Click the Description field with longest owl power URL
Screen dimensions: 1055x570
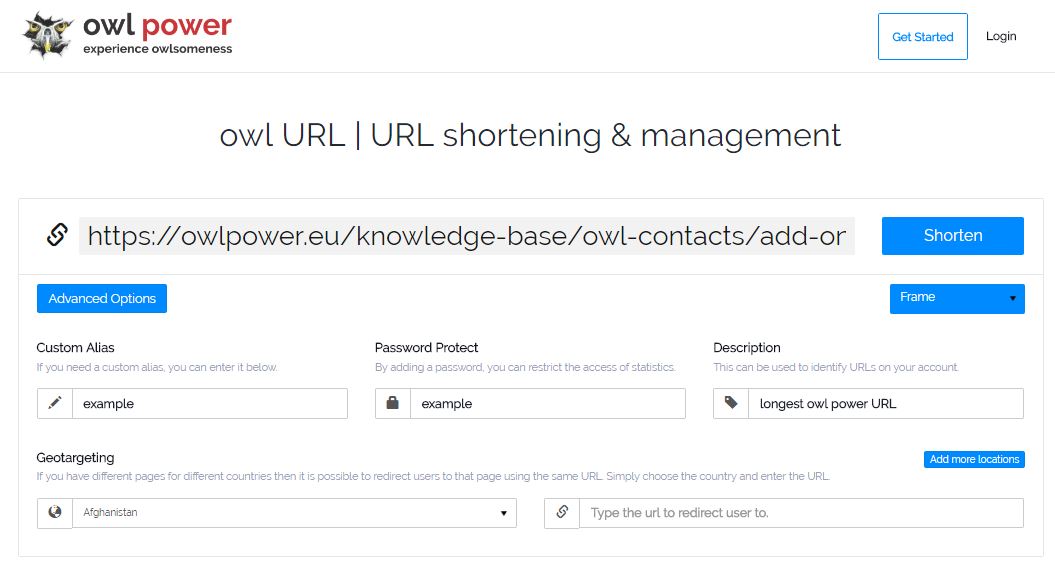click(x=886, y=403)
